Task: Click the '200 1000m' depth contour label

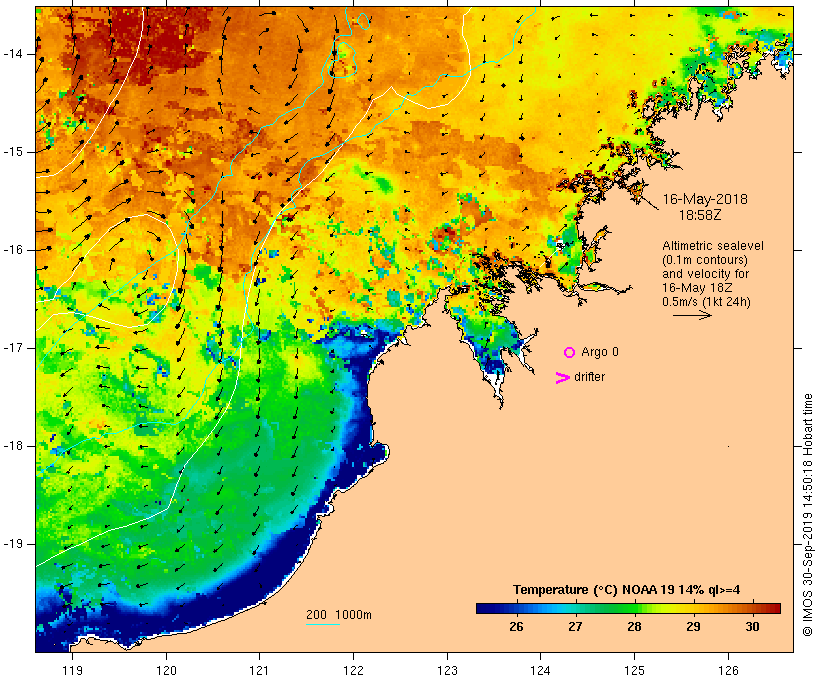Action: (x=339, y=615)
